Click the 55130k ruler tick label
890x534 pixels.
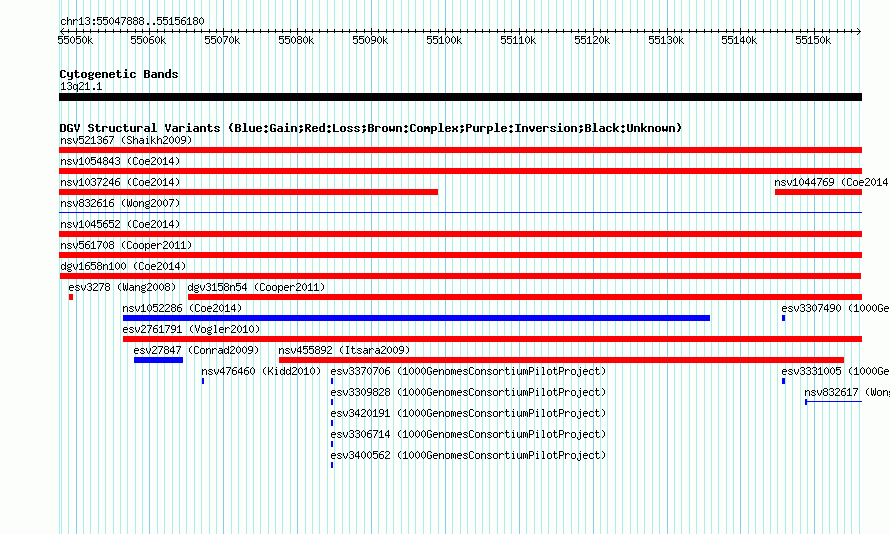[x=666, y=40]
